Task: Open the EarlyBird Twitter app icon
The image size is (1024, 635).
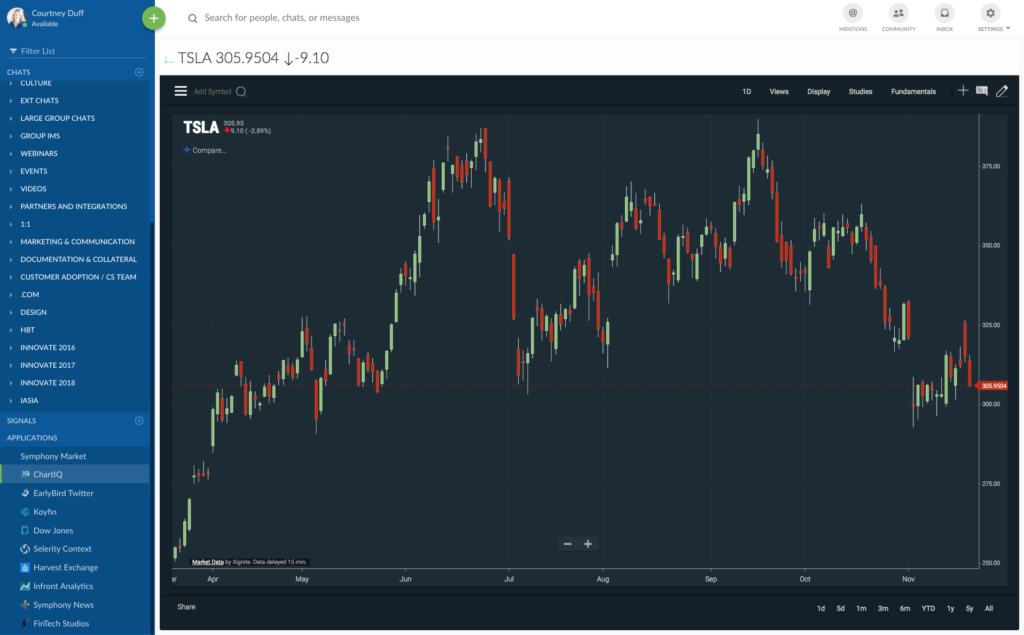Action: click(25, 493)
